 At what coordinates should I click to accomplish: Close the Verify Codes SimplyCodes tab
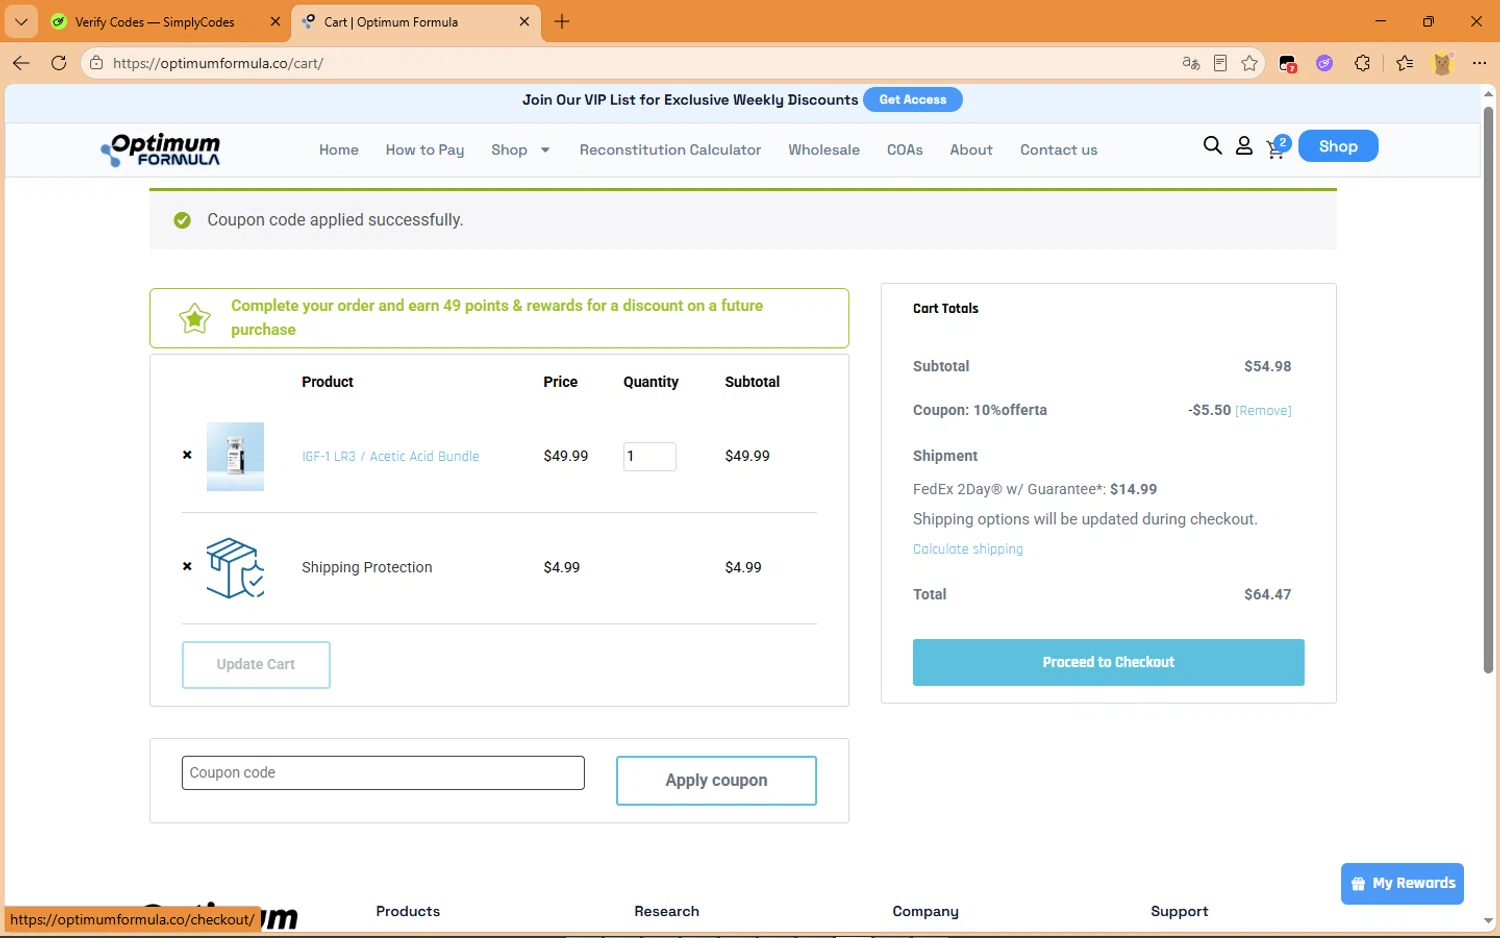[275, 22]
